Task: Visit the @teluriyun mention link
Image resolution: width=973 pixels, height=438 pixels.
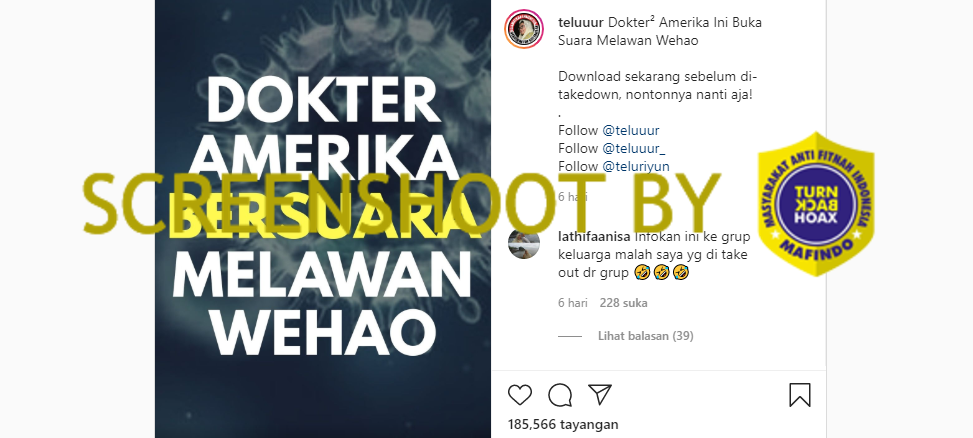Action: pyautogui.click(x=636, y=166)
